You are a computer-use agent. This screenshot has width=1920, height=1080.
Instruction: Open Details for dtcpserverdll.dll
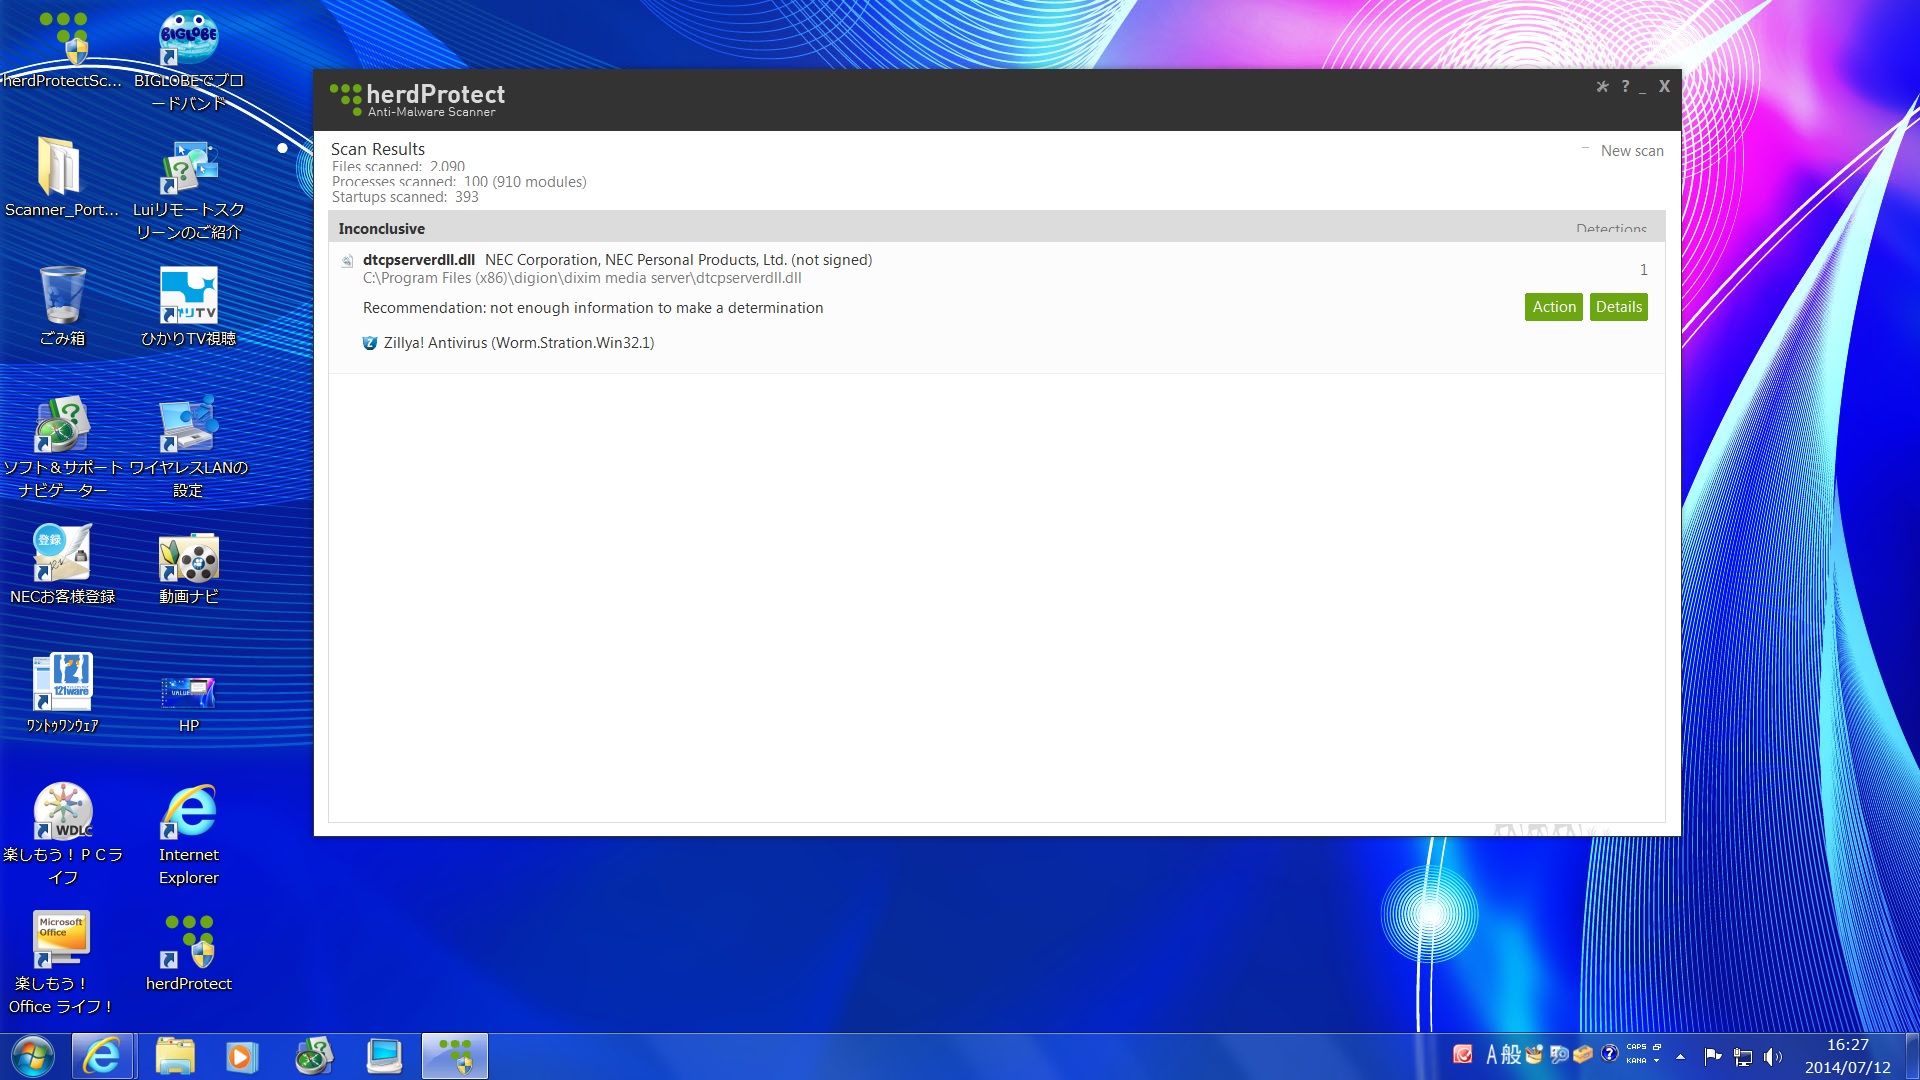(x=1618, y=307)
